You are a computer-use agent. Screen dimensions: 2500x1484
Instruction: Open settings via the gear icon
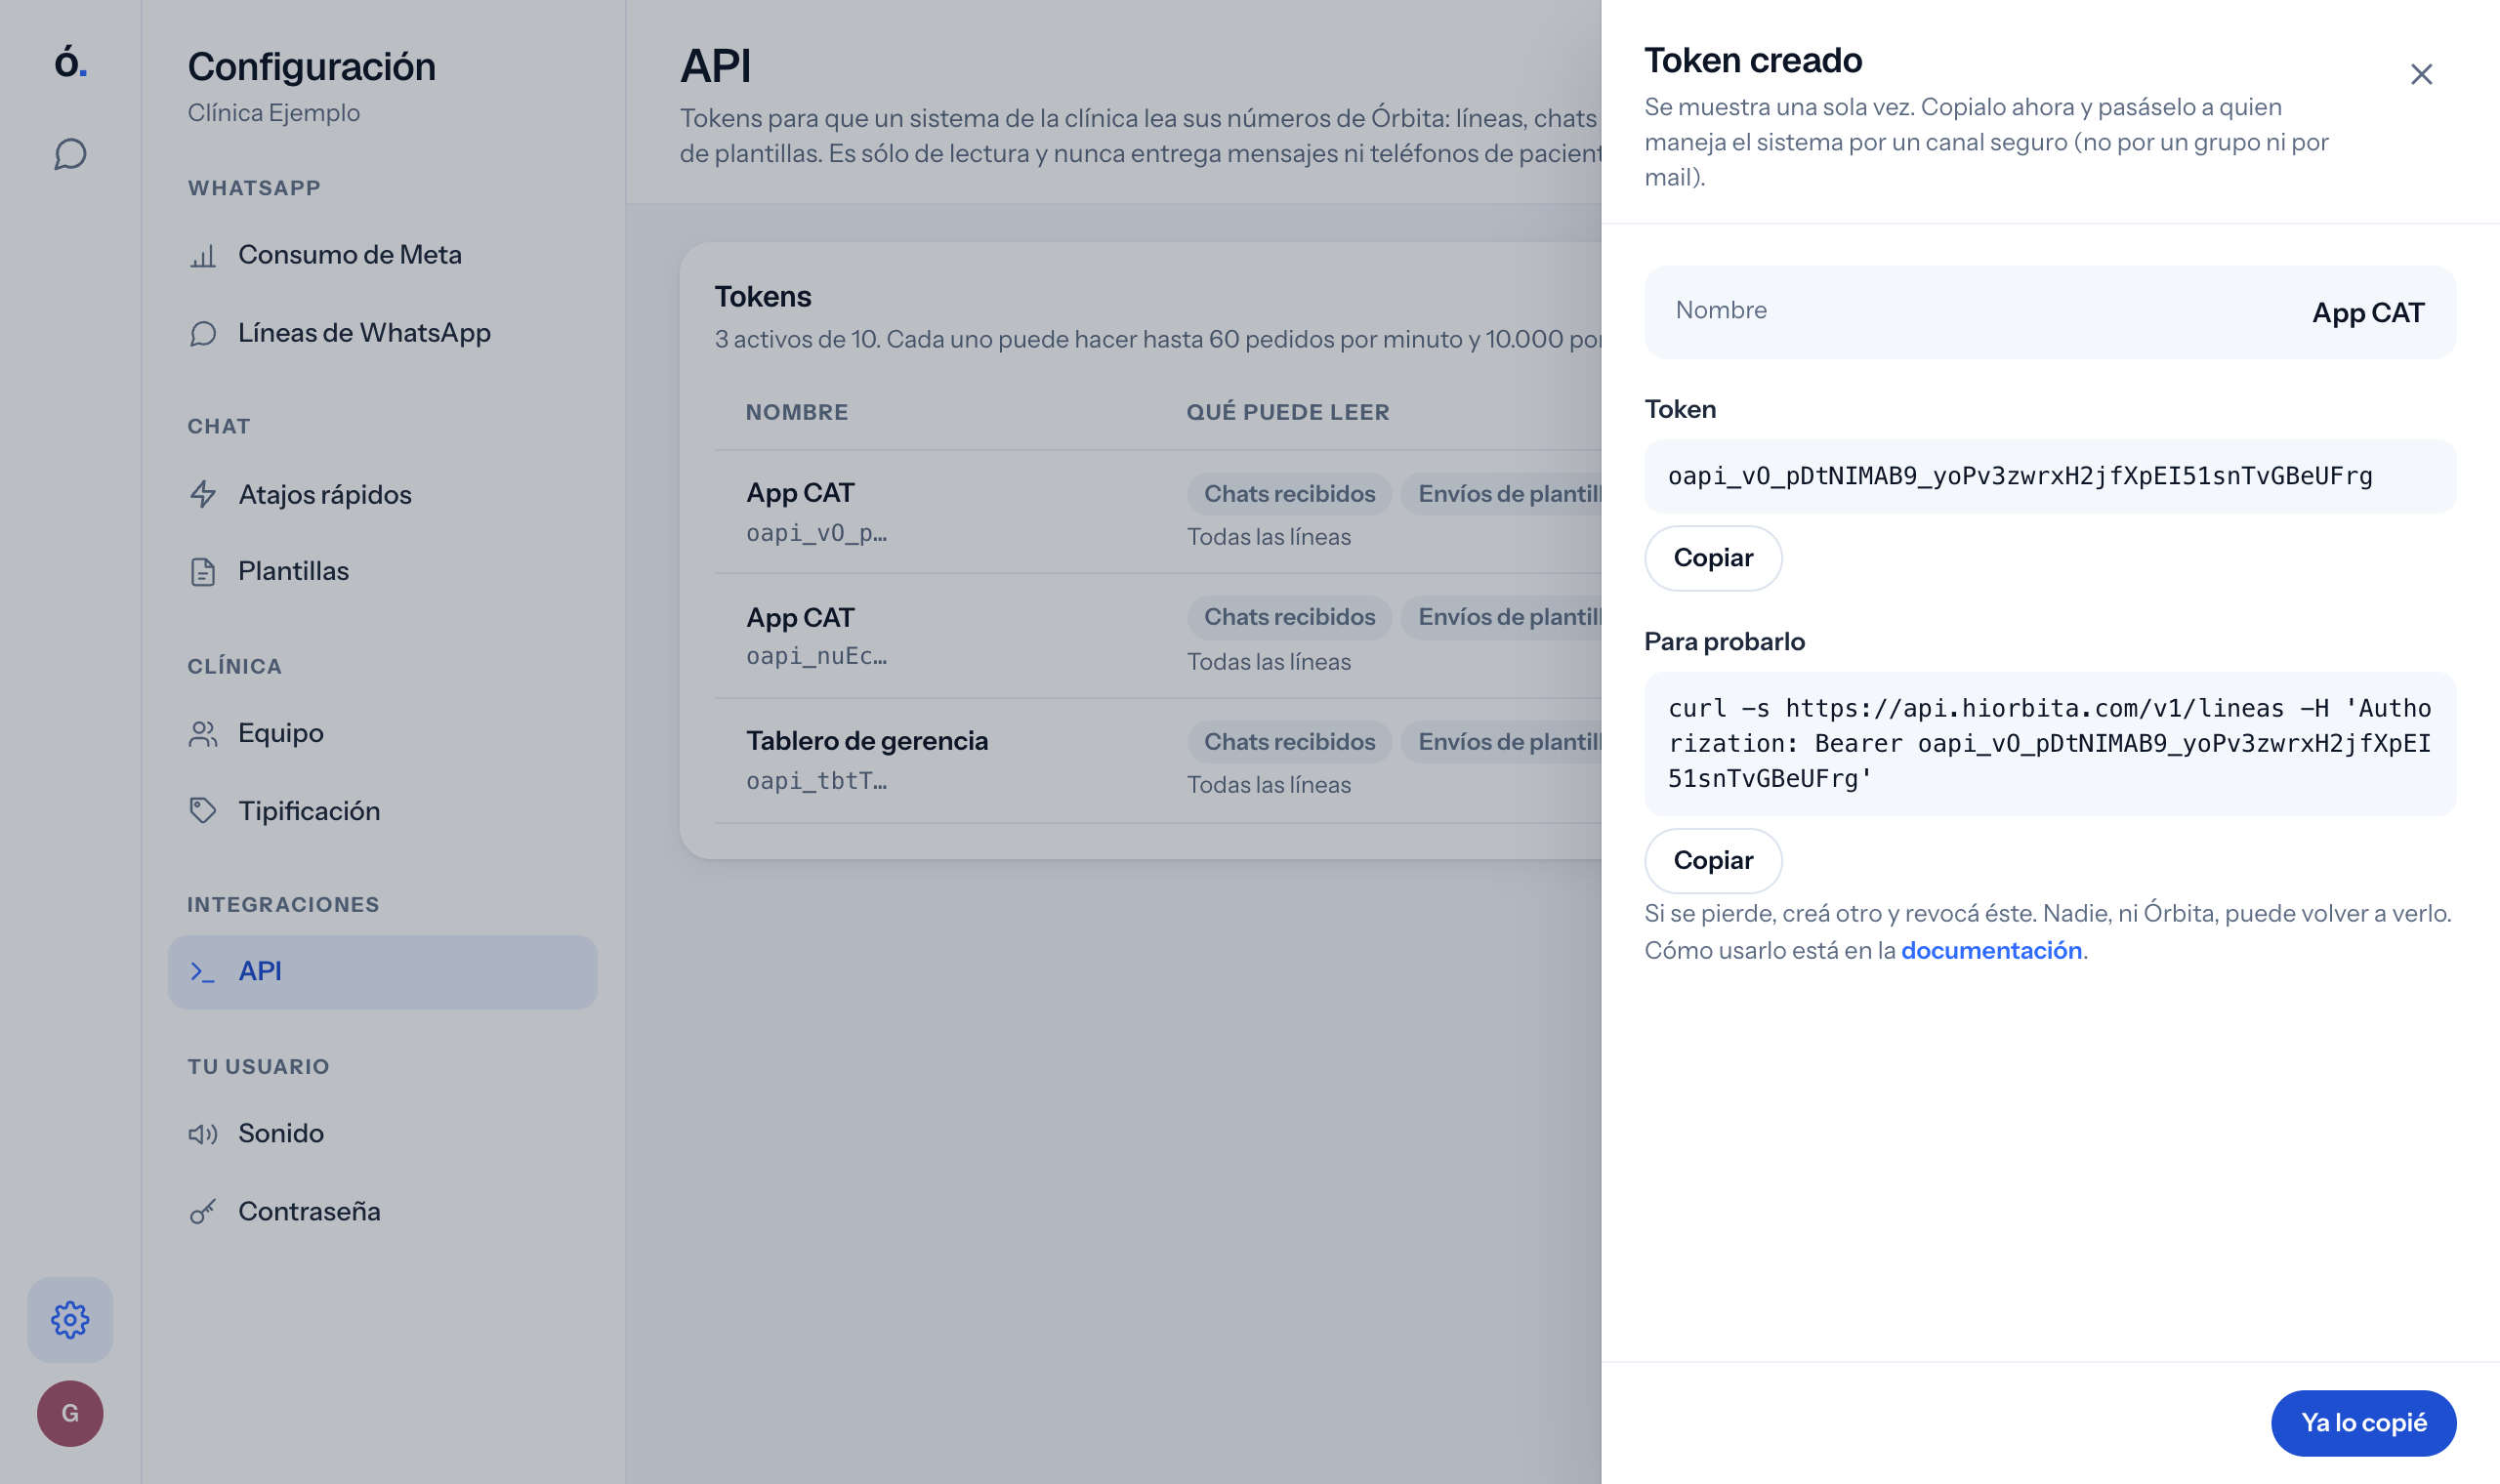70,1319
